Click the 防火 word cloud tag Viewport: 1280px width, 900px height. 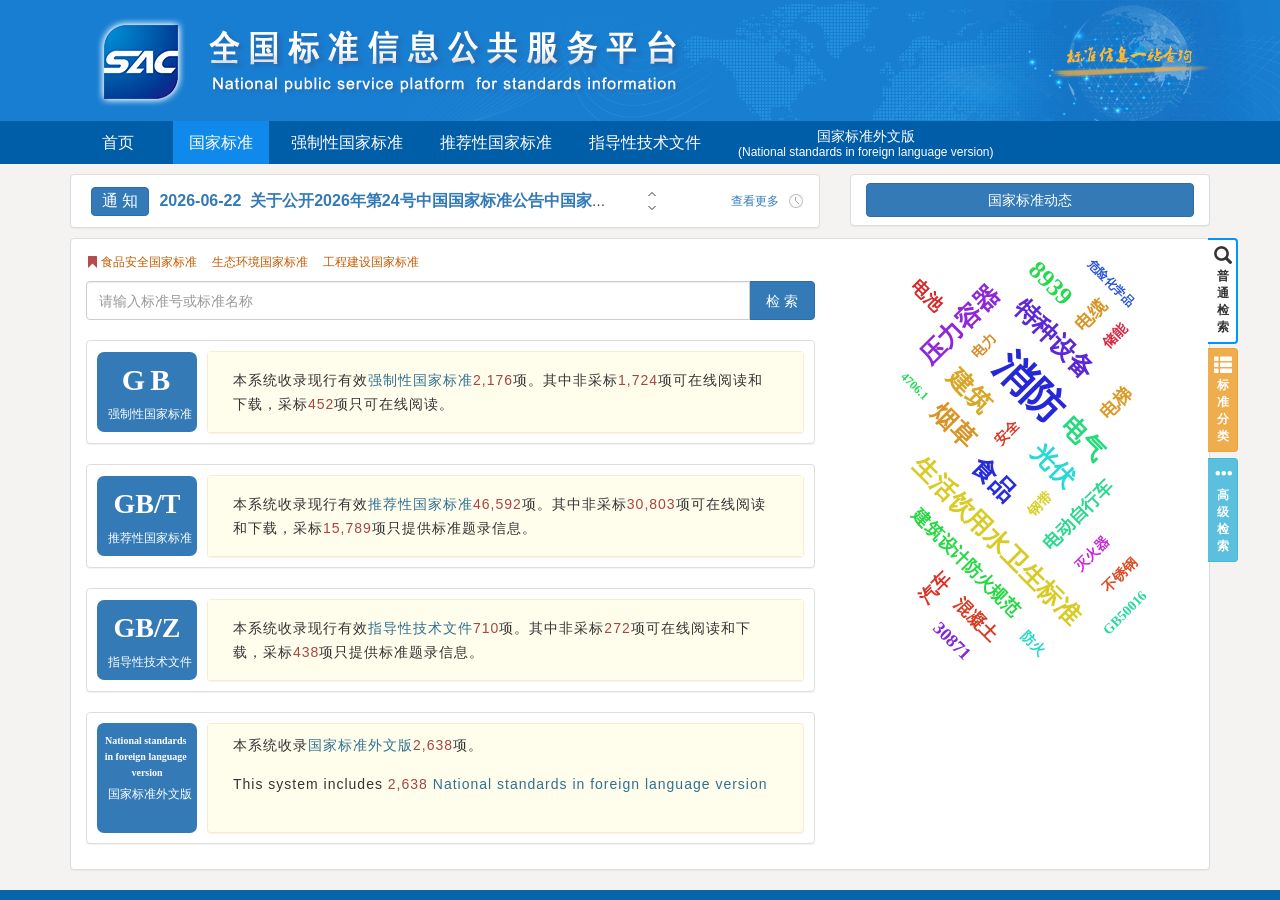click(x=1032, y=643)
